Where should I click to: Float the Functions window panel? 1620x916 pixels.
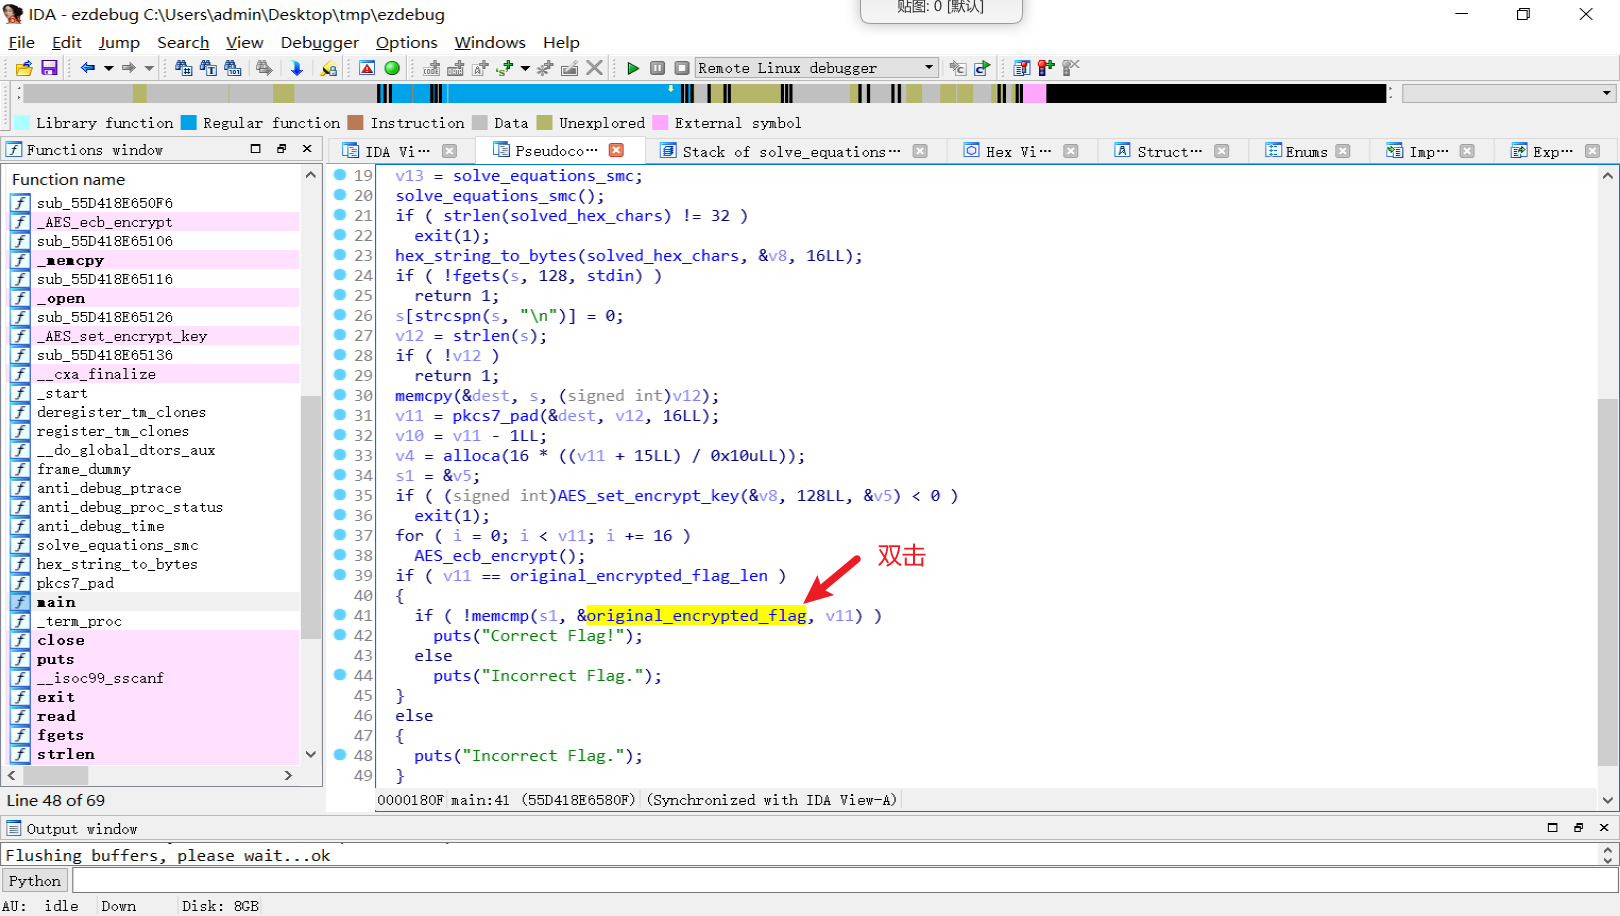[281, 149]
